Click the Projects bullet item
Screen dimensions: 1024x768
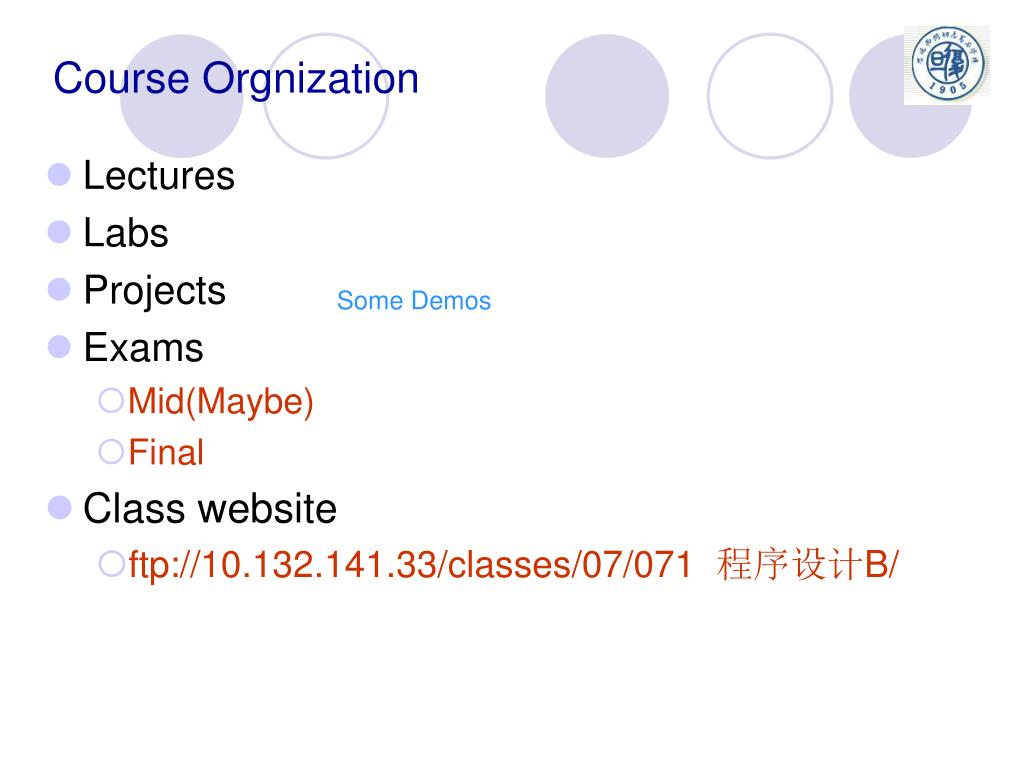pos(155,291)
